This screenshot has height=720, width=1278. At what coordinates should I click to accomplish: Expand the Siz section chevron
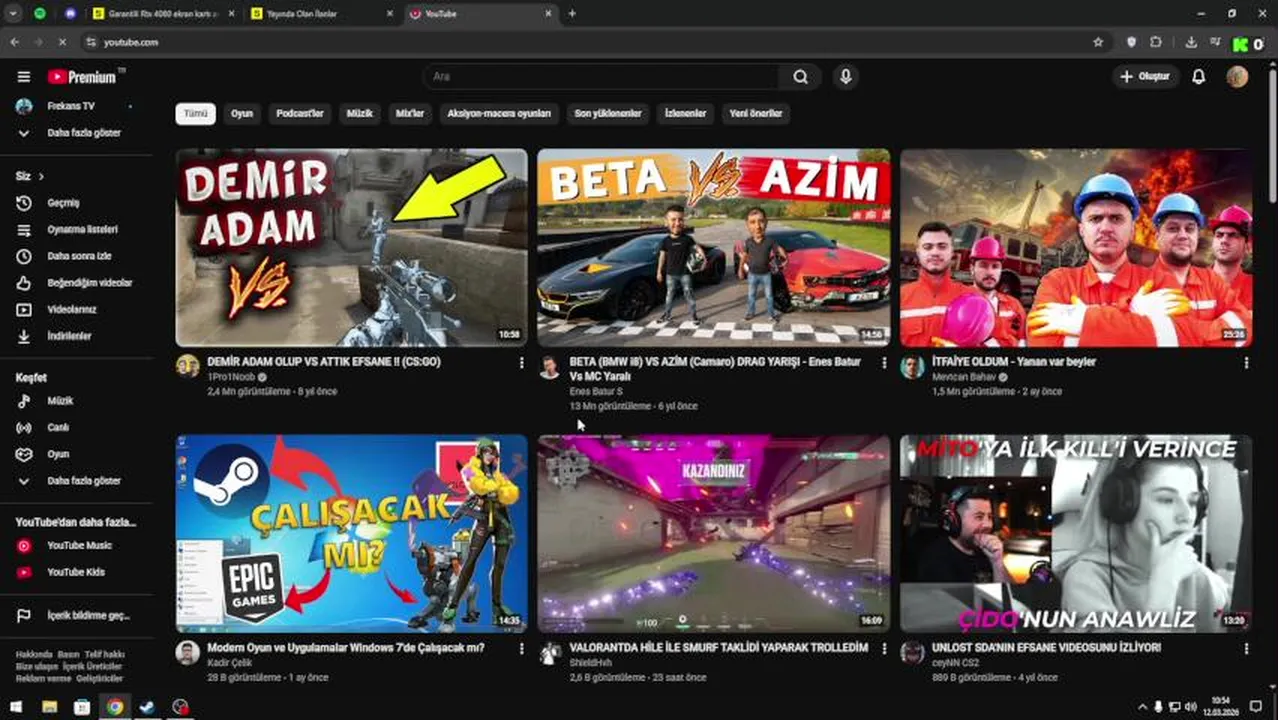coord(41,176)
